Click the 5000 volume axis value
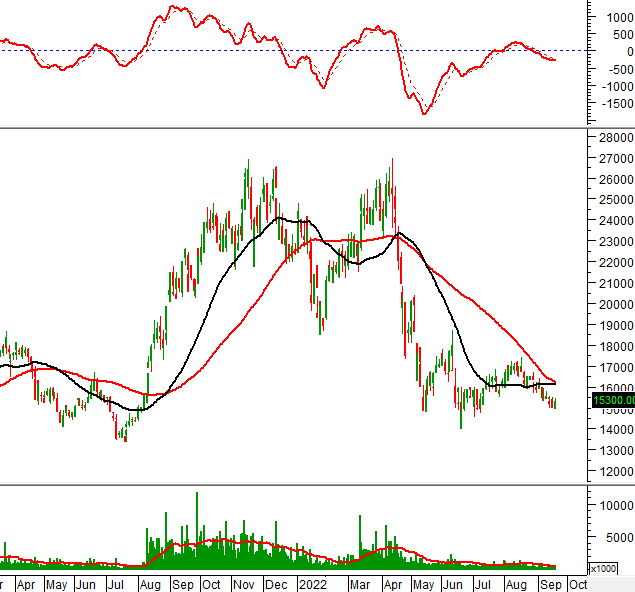 pos(620,538)
